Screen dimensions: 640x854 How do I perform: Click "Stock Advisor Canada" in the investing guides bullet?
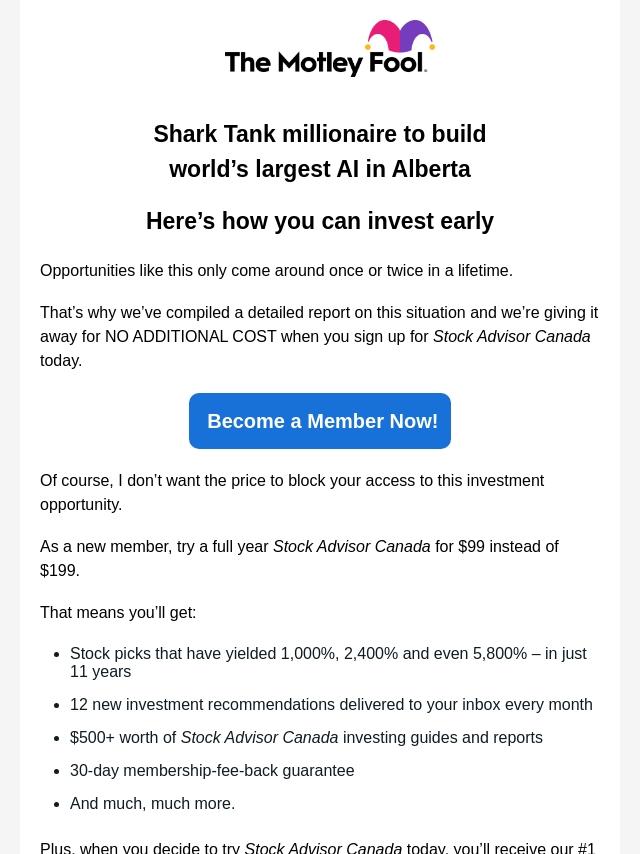pos(259,737)
